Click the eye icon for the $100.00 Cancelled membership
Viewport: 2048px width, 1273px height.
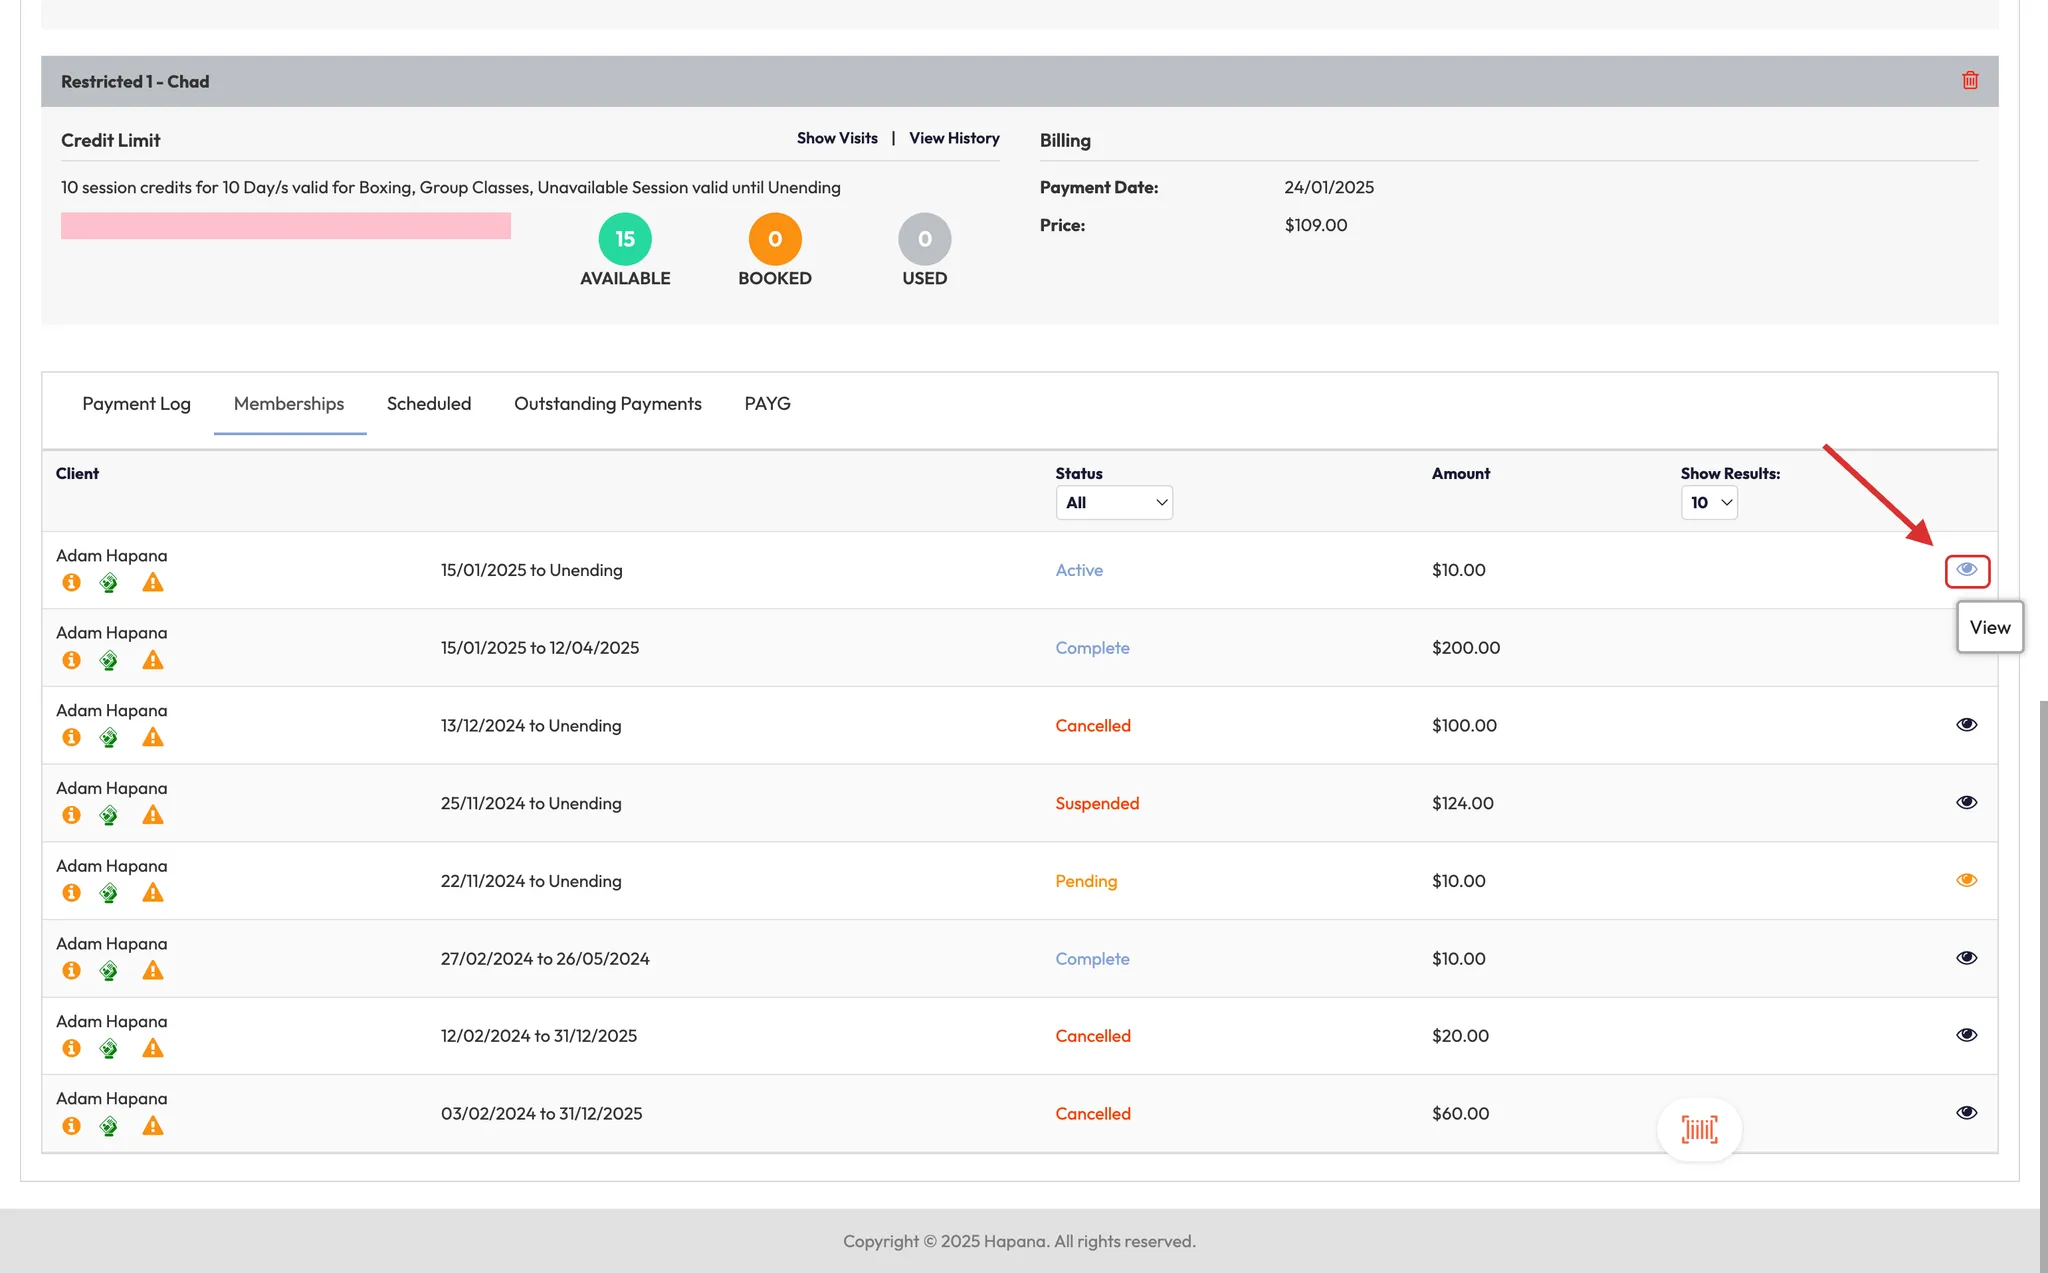1966,725
